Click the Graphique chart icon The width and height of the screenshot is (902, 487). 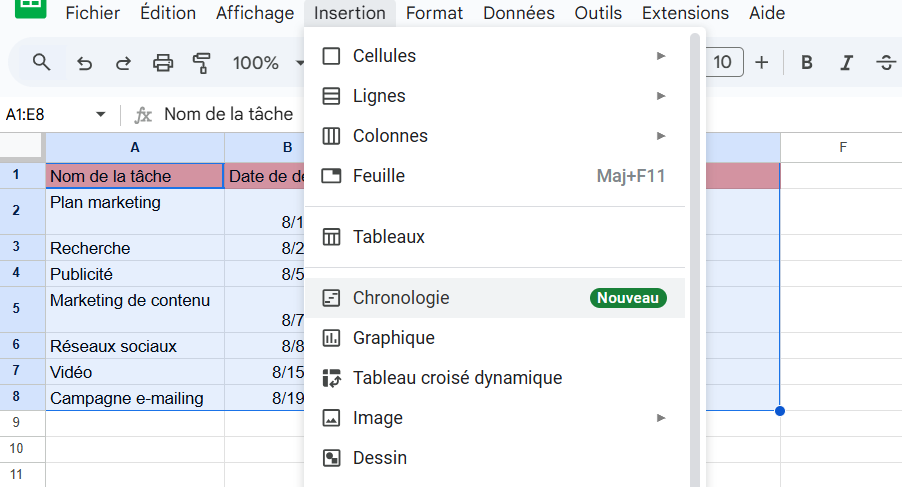(331, 338)
